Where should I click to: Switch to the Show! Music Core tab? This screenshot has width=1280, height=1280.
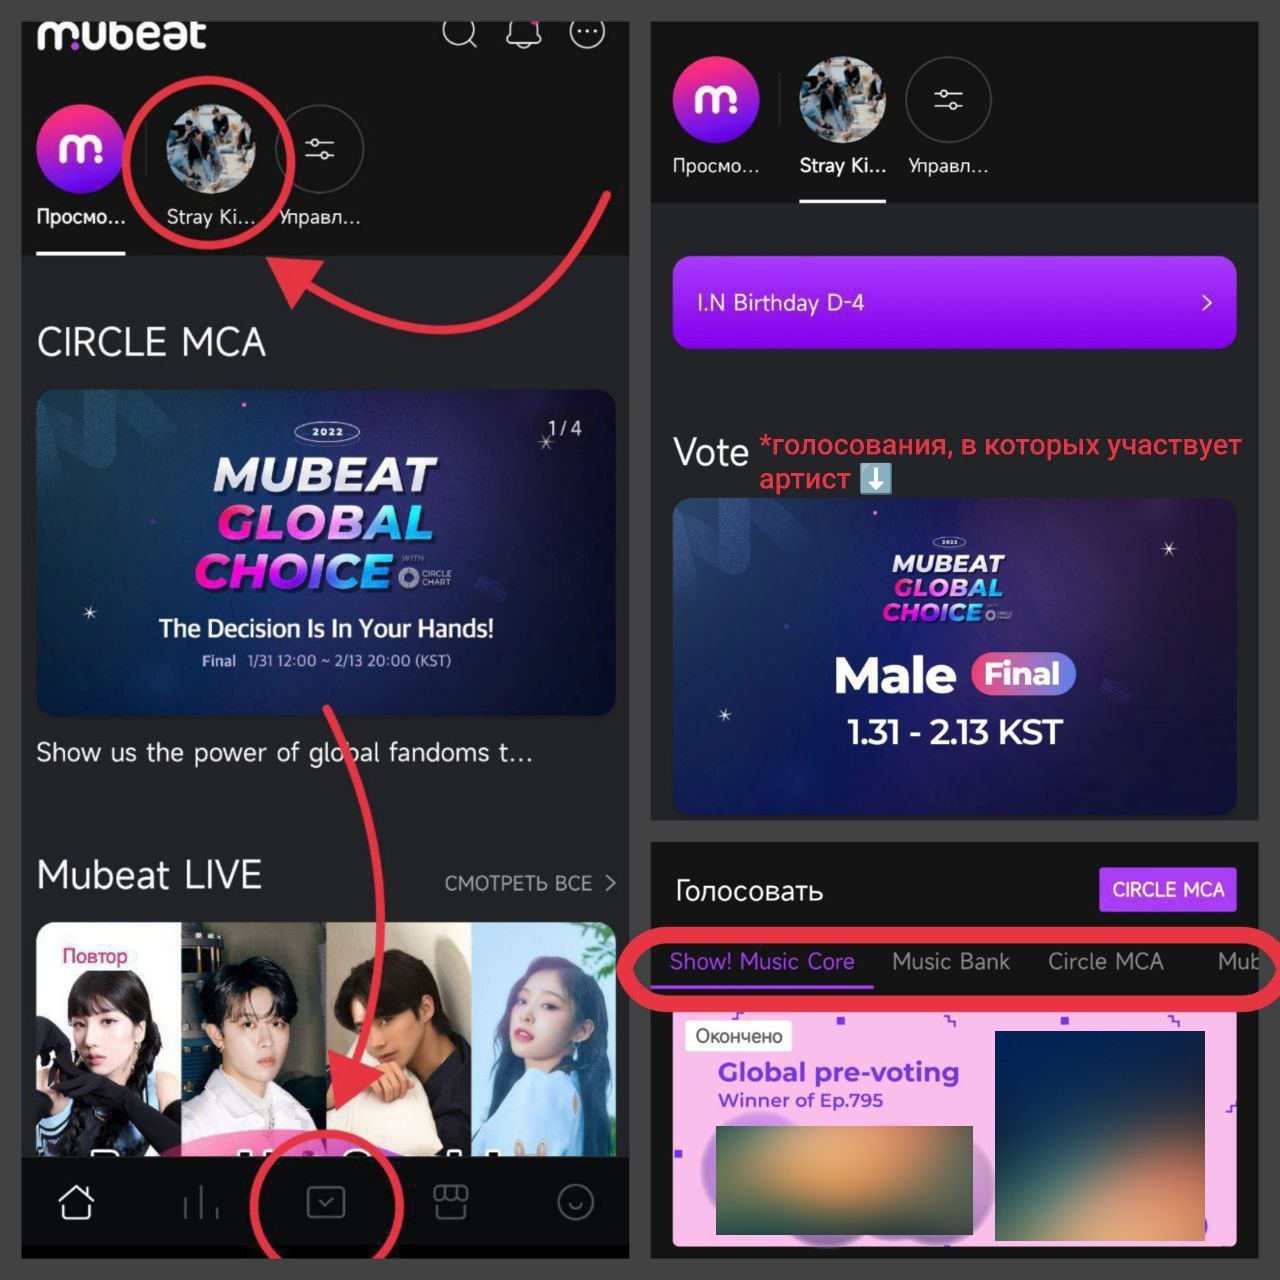click(762, 962)
